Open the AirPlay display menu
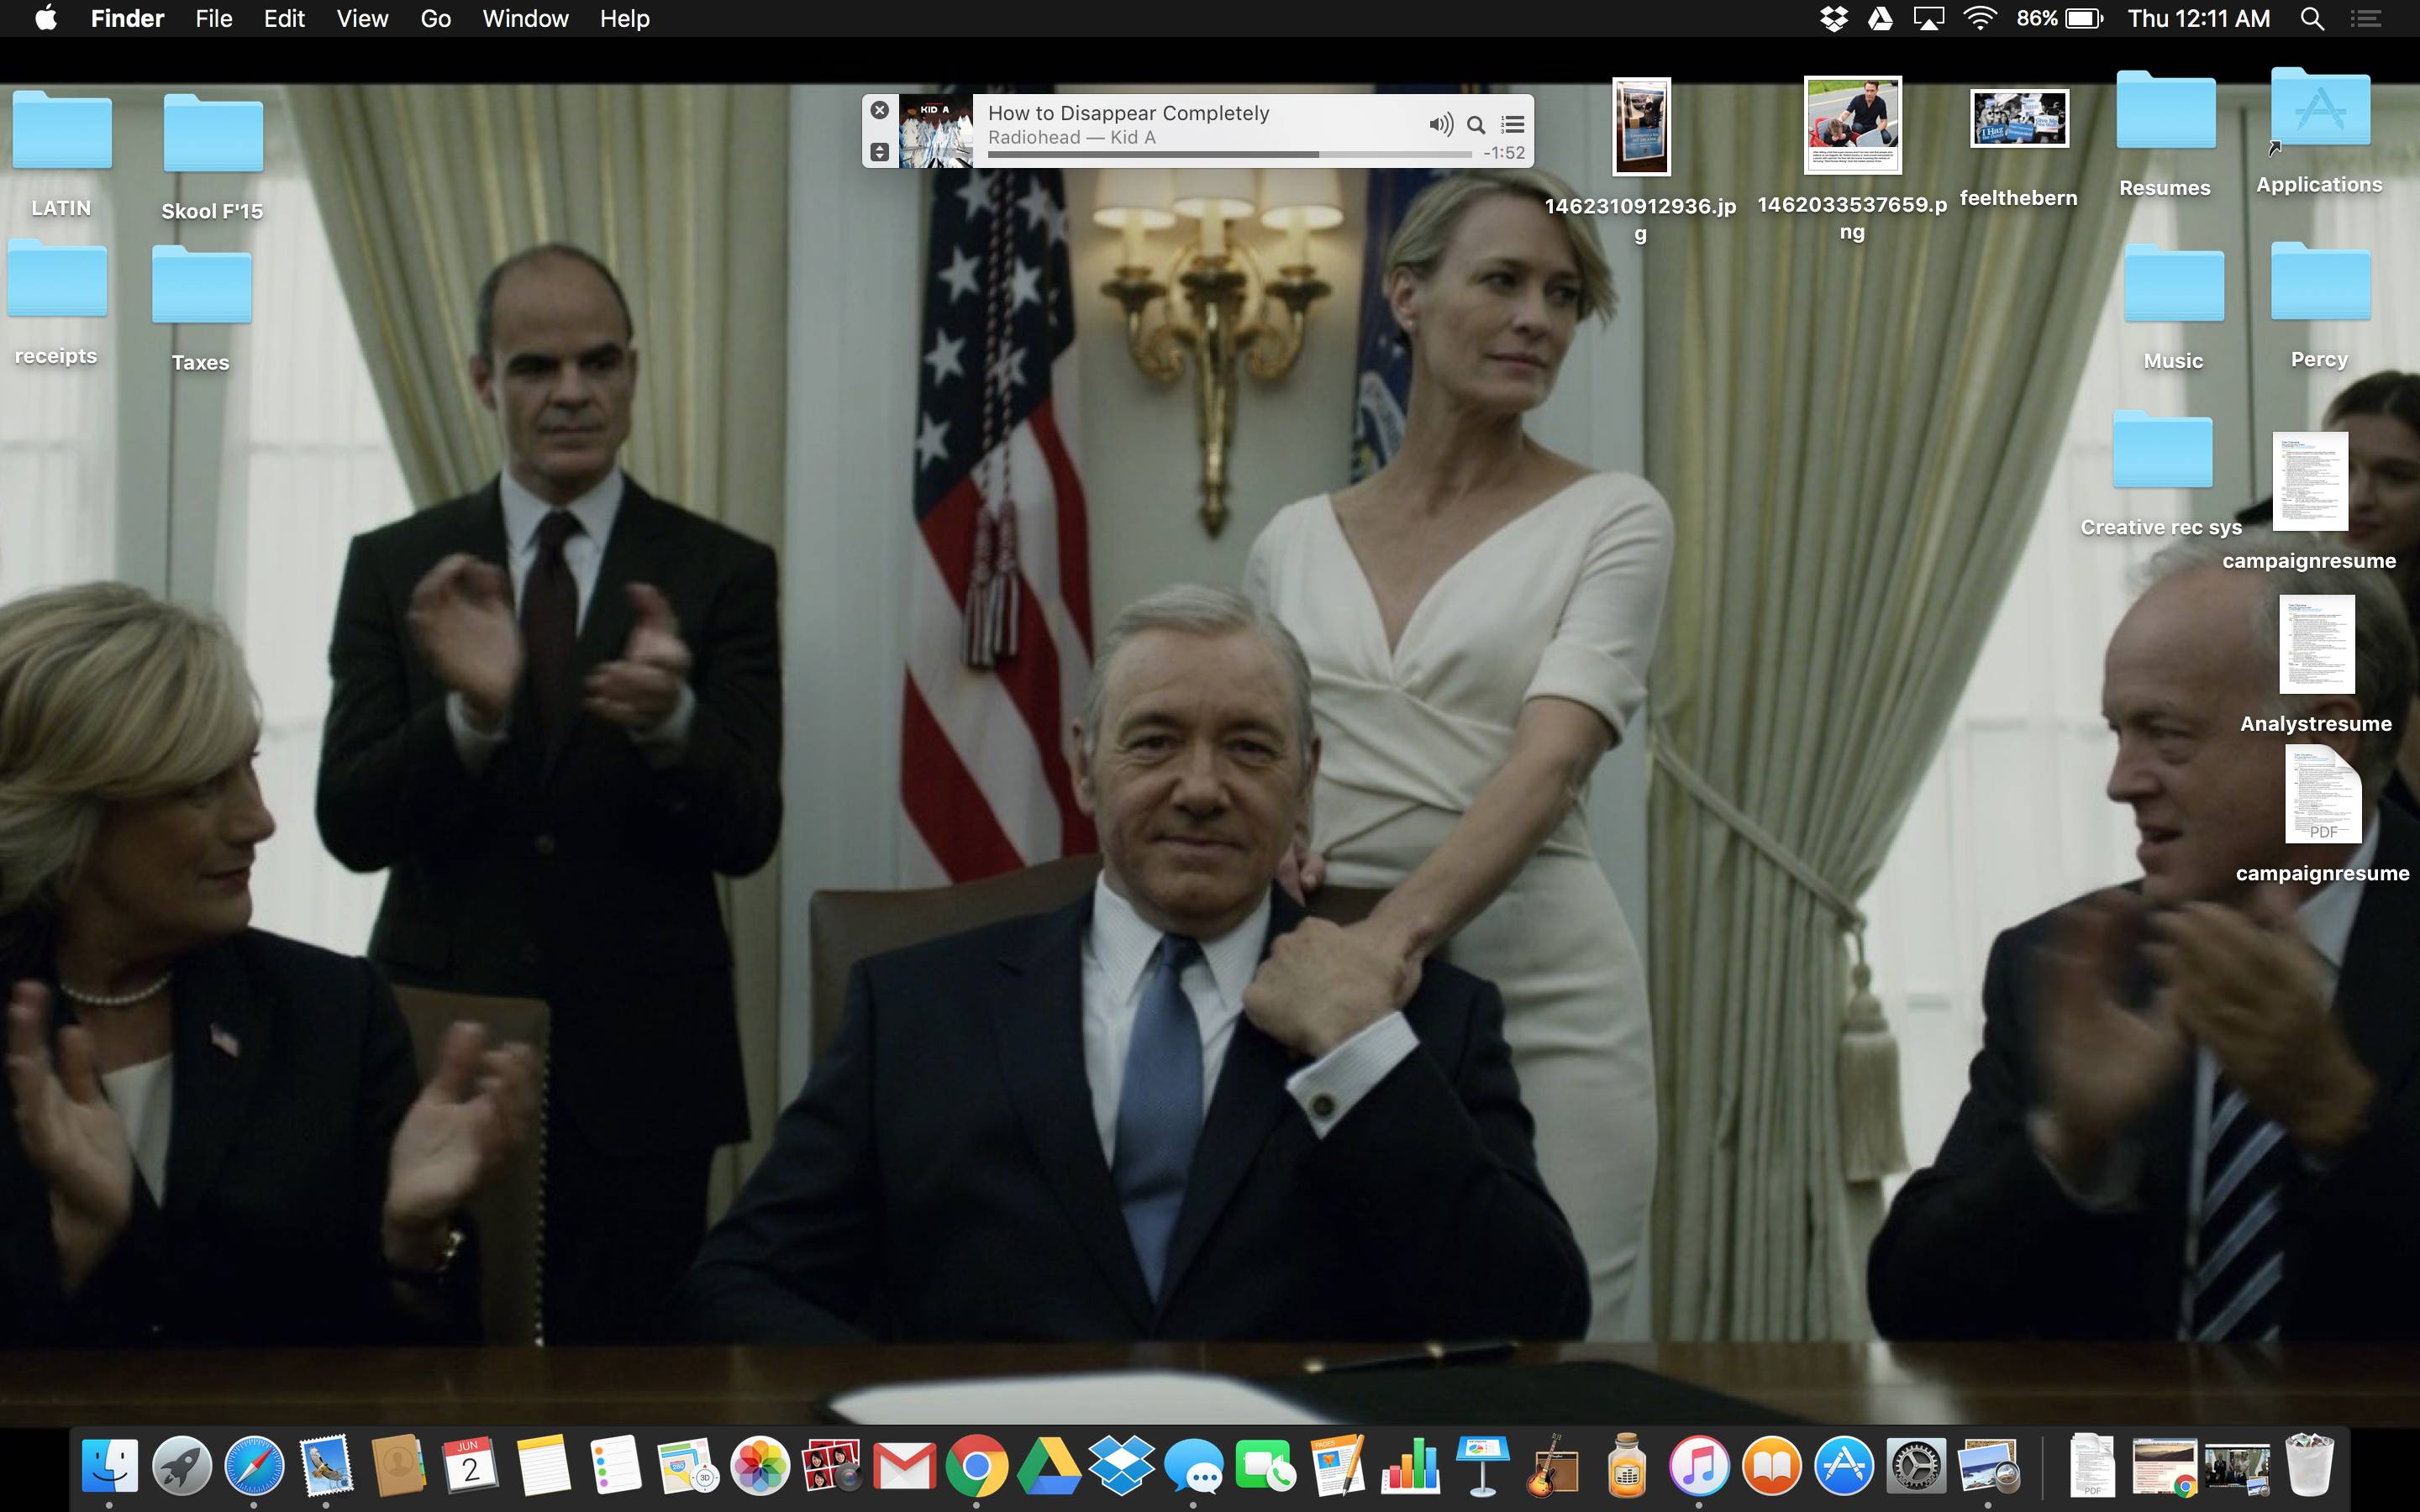Viewport: 2420px width, 1512px height. click(1929, 18)
